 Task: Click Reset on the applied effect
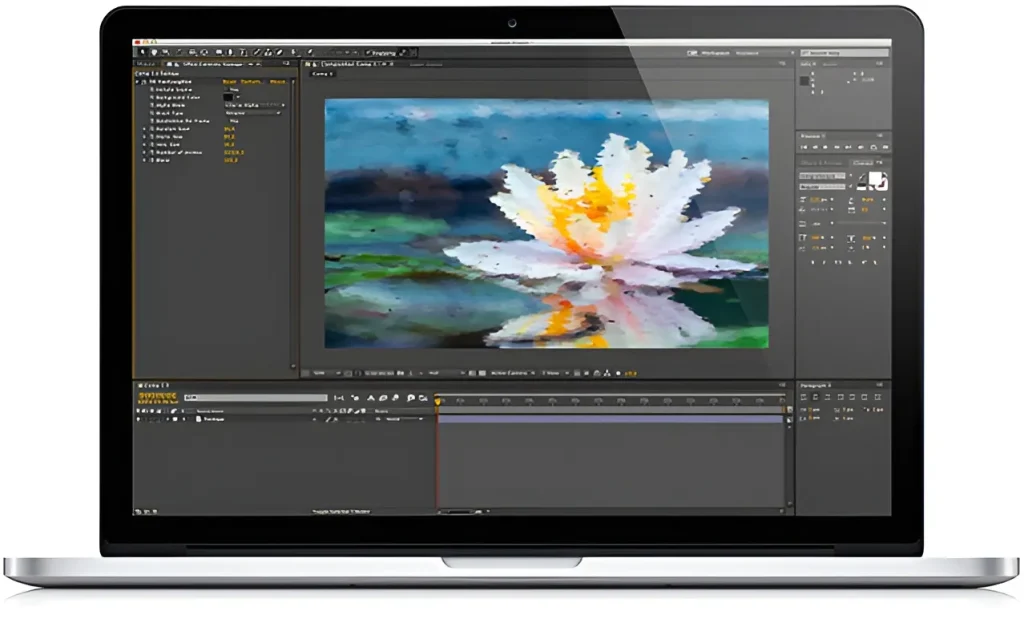pos(229,82)
